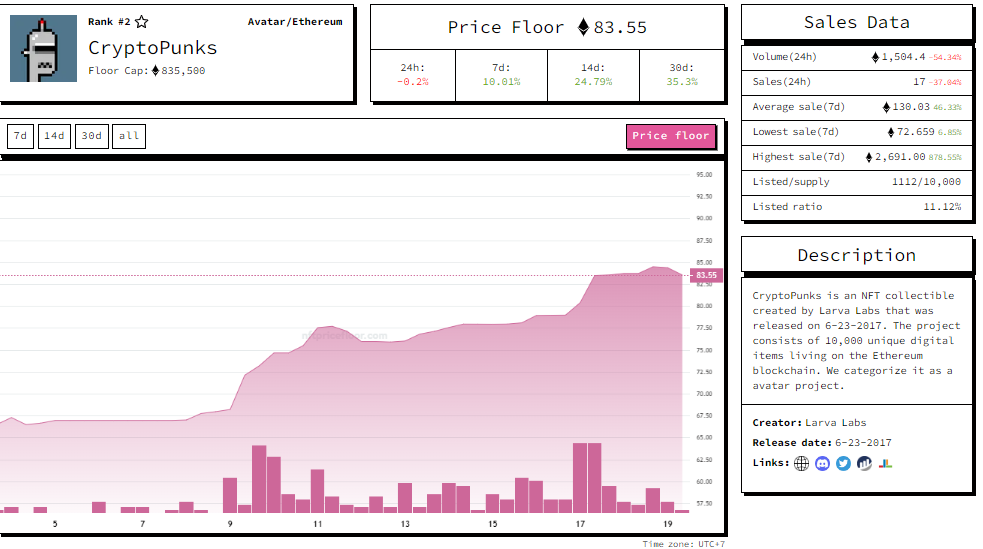Click the x-axis date label 19
Viewport: 983px width, 549px height.
coord(668,524)
